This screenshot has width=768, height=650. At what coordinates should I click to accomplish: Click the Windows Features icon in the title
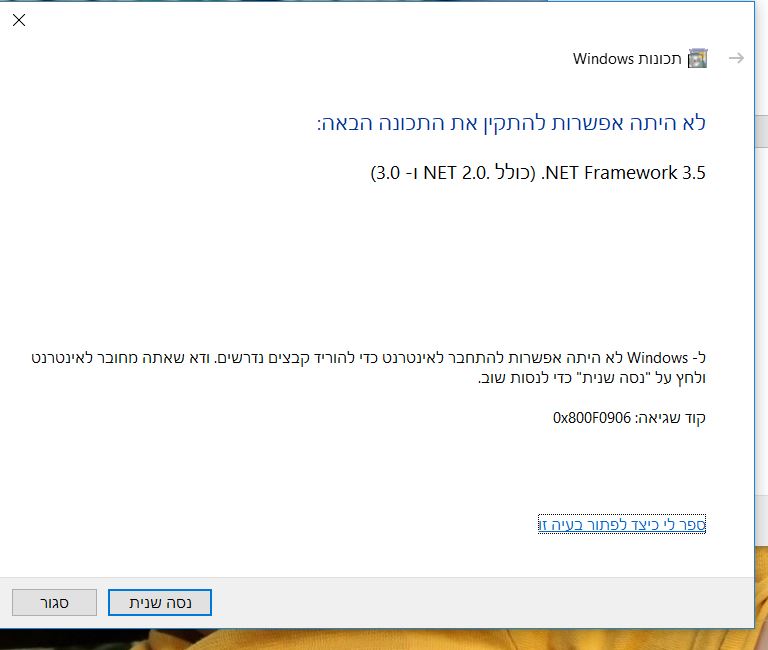coord(697,58)
